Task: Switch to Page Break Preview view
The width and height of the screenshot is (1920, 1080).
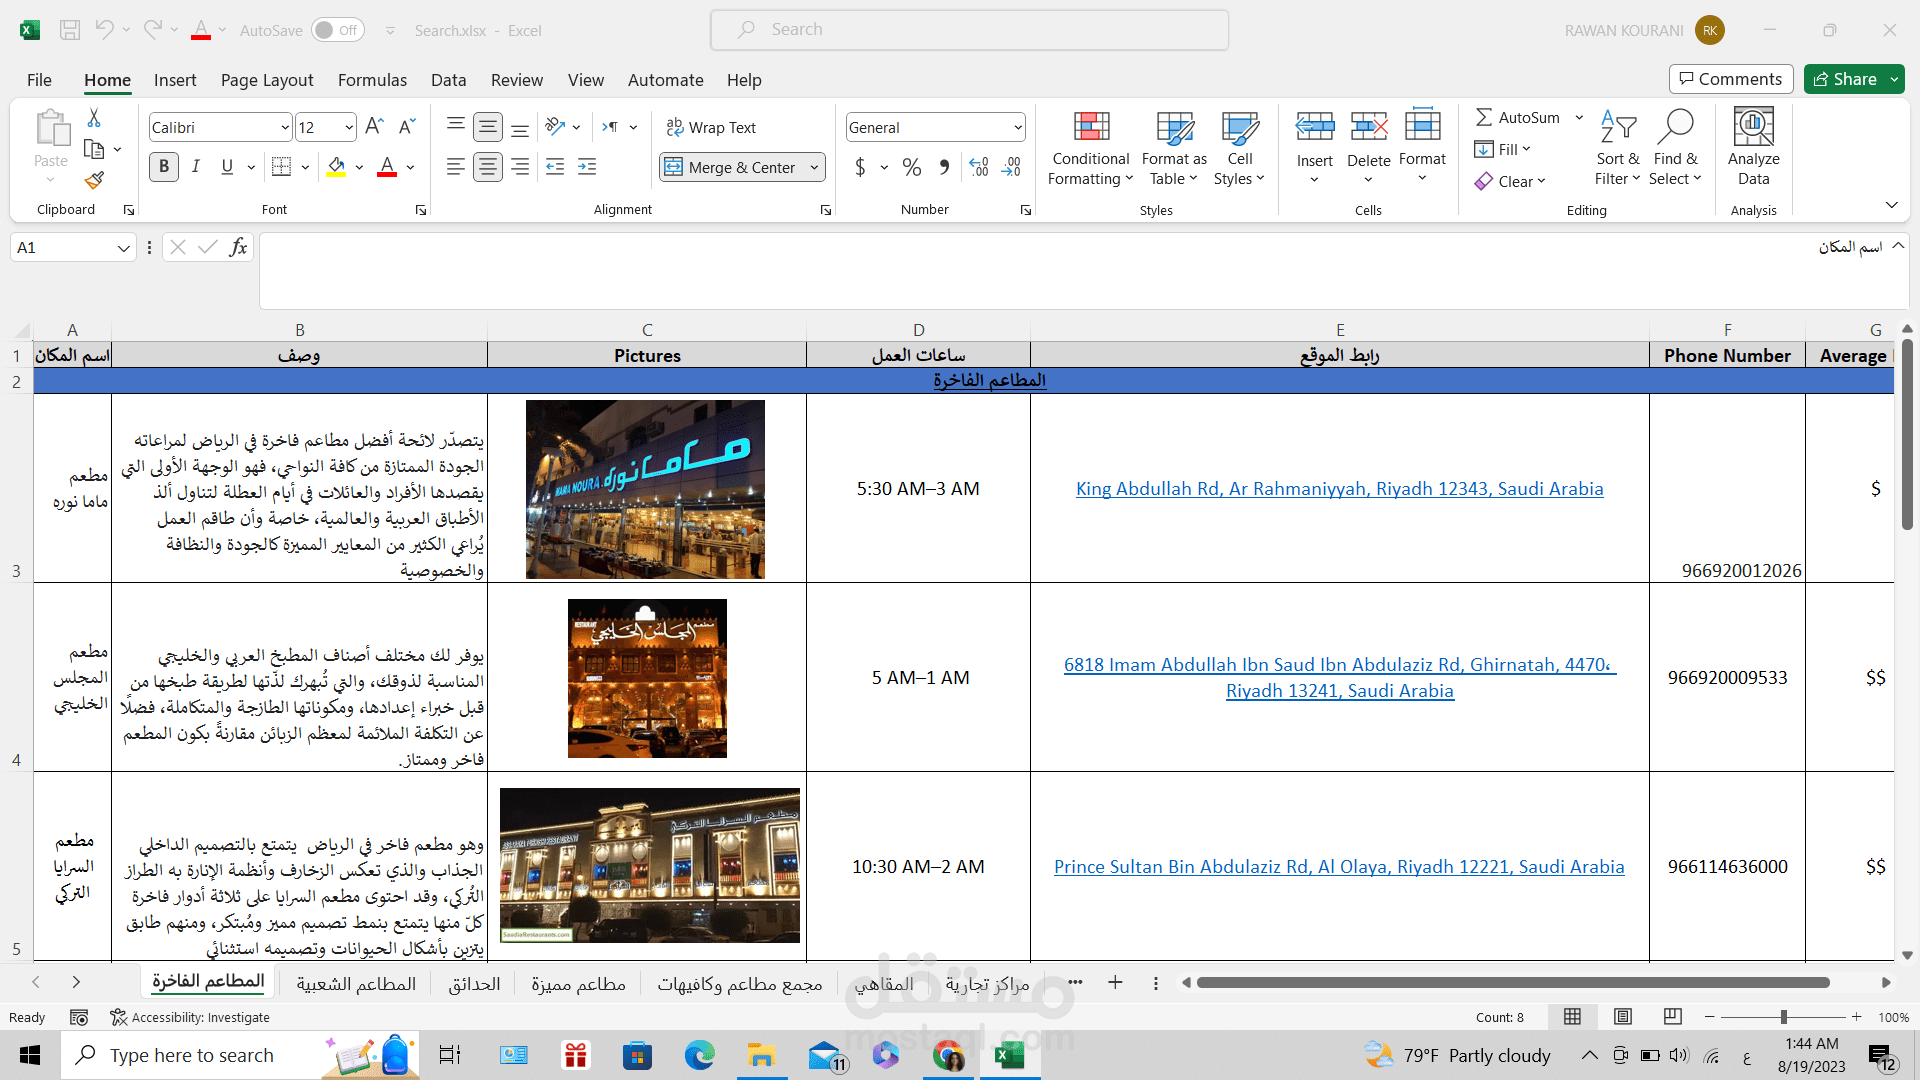Action: (x=1672, y=1017)
